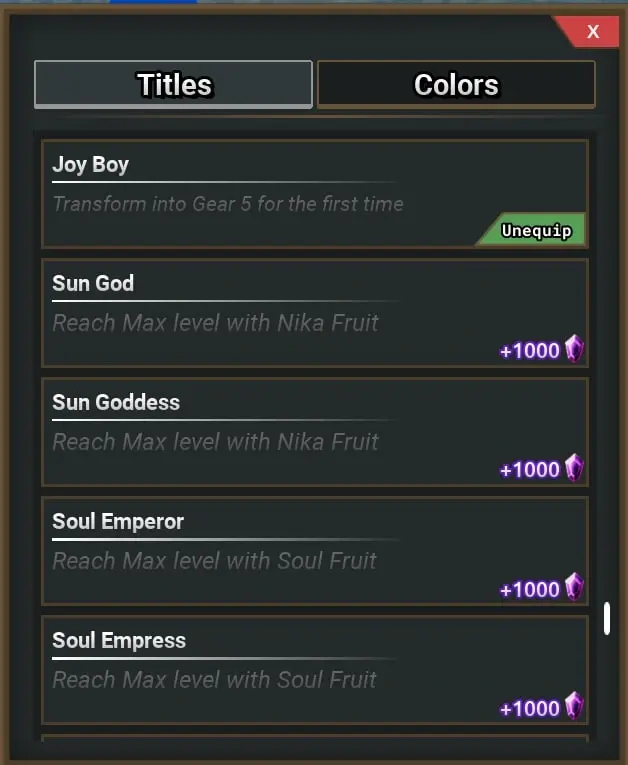The image size is (628, 765).
Task: Select the Soul Empress title name
Action: pos(119,640)
